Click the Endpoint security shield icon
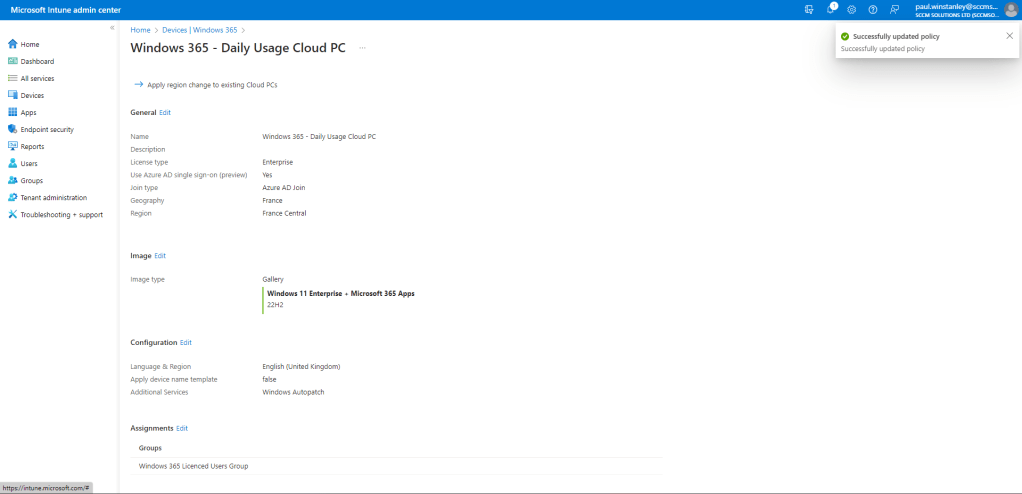The image size is (1022, 494). coord(13,129)
